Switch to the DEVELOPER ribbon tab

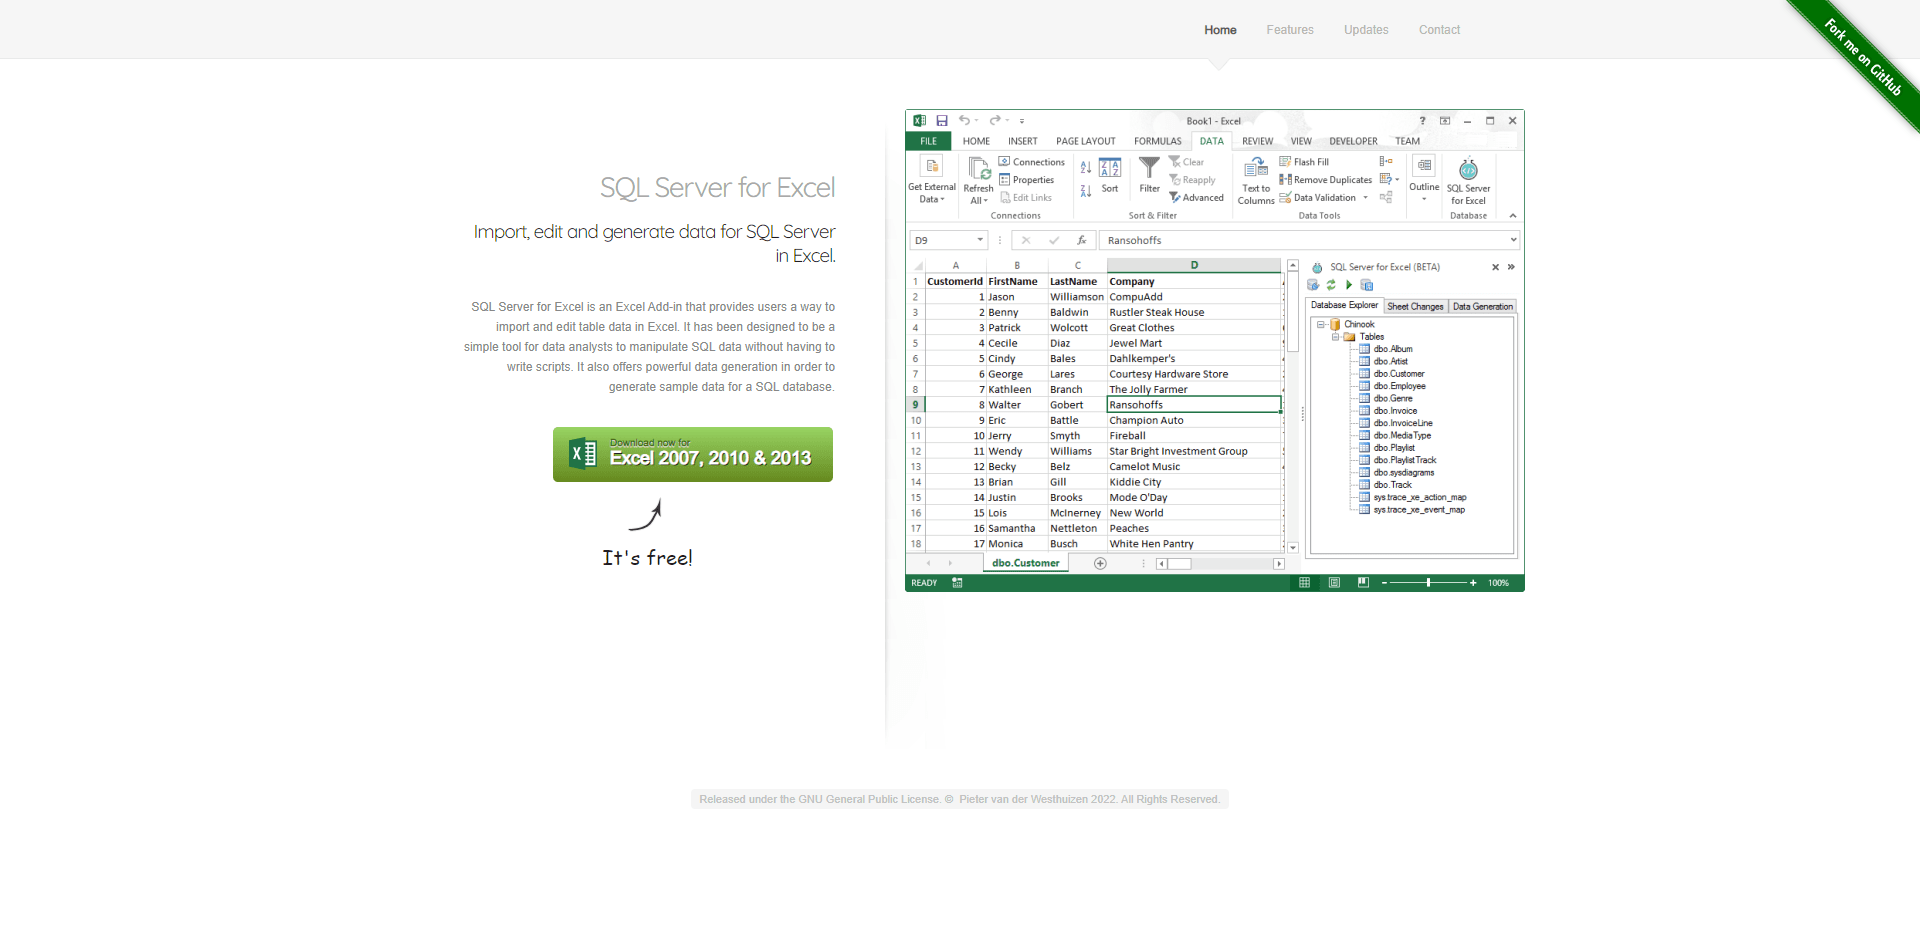pyautogui.click(x=1353, y=141)
